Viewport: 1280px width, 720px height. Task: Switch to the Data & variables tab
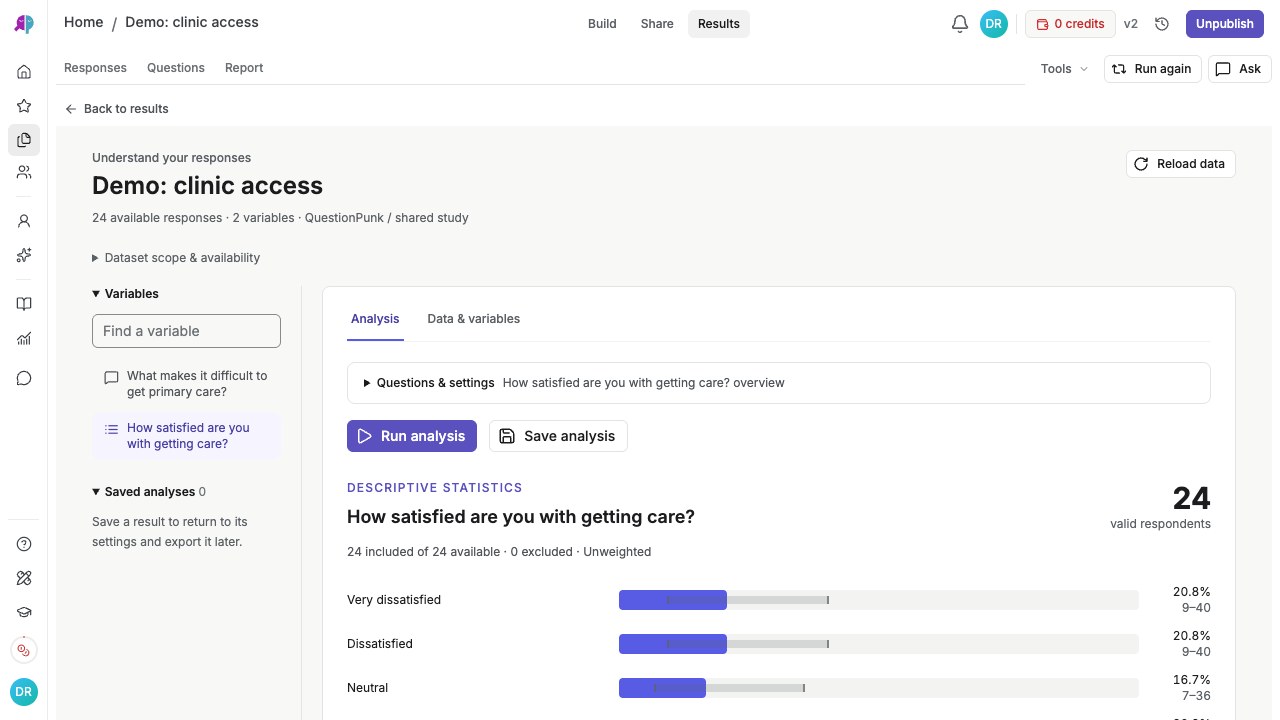click(x=474, y=319)
